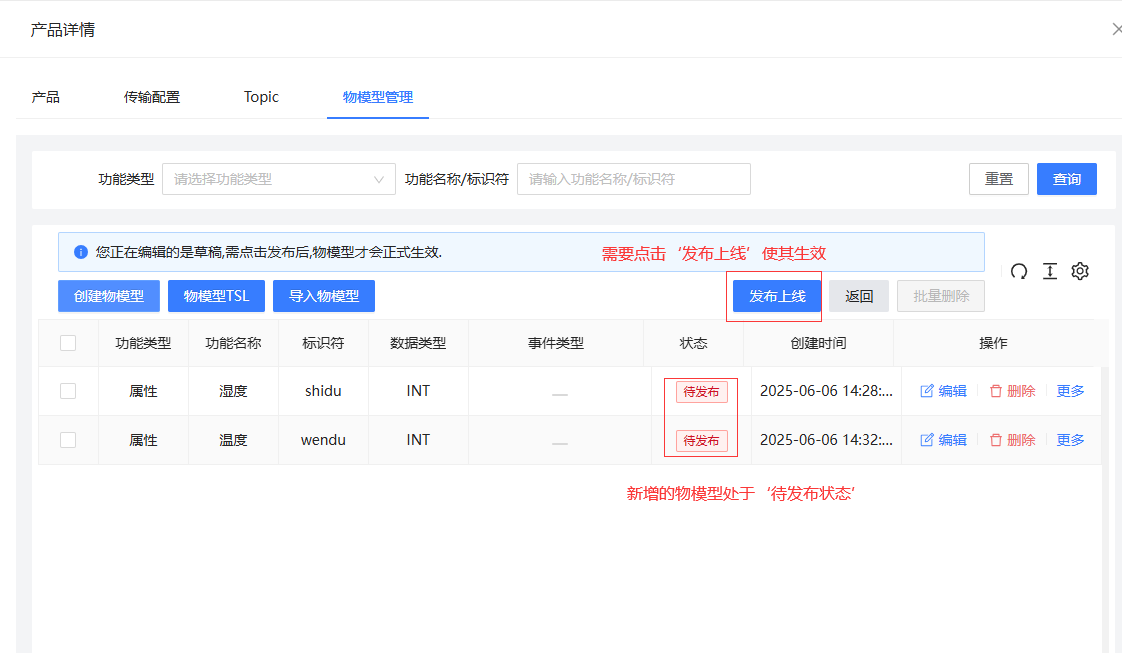The image size is (1122, 653).
Task: Open the 功能类型 dropdown
Action: pyautogui.click(x=279, y=179)
